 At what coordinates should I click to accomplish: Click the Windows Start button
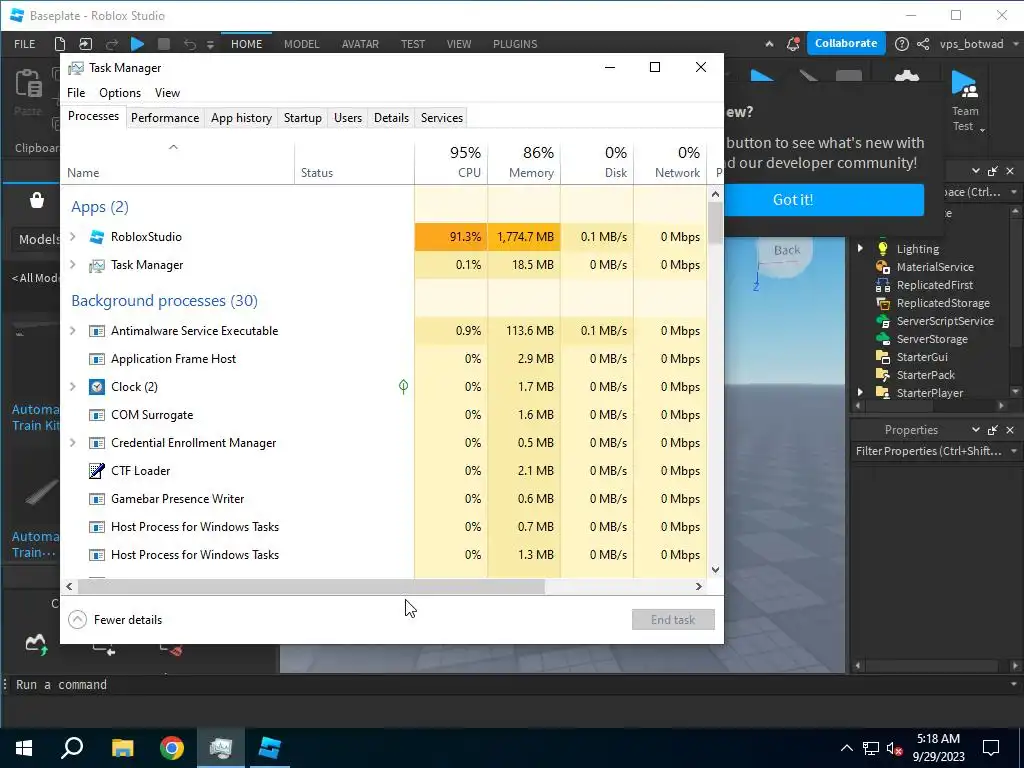point(24,748)
